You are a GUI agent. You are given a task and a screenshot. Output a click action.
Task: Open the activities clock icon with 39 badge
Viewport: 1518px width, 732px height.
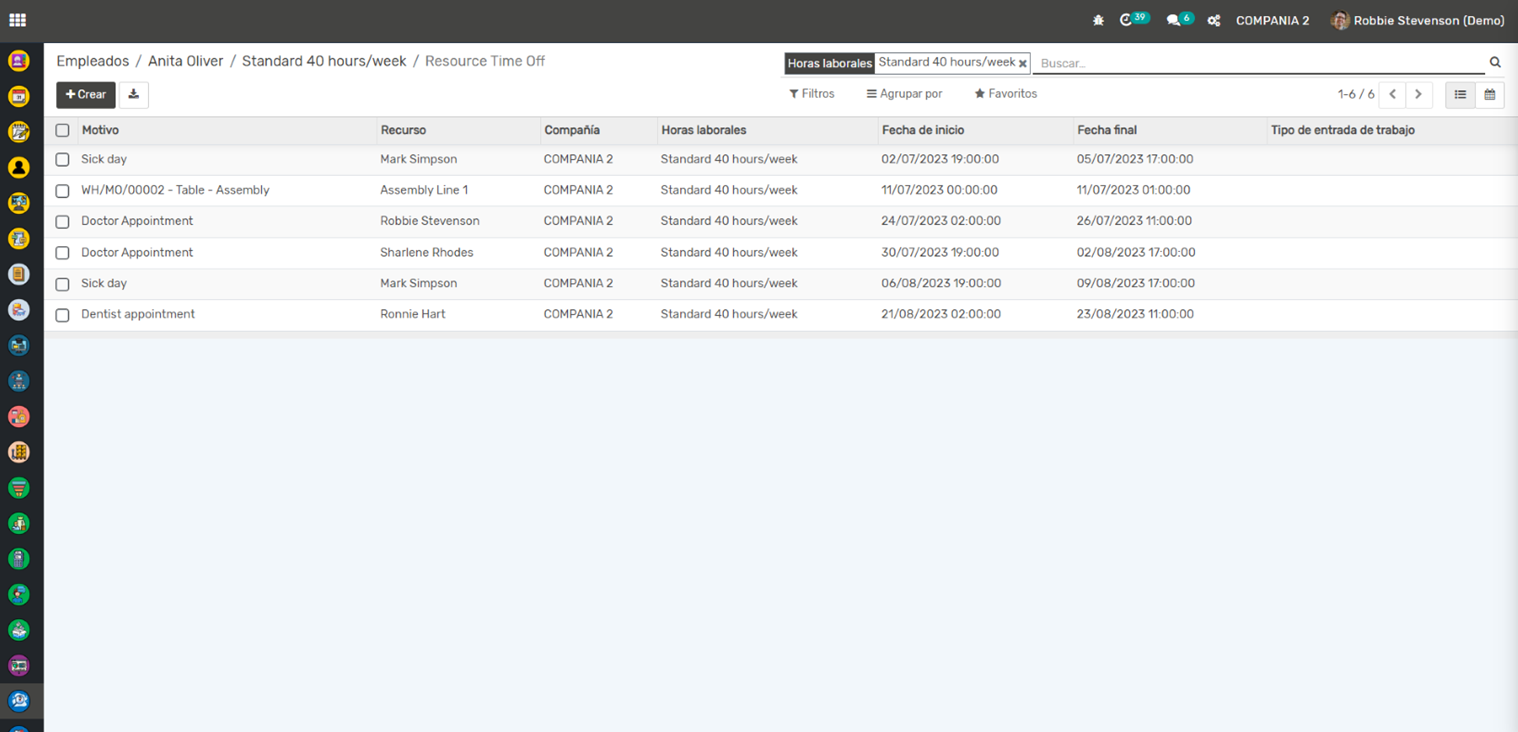point(1127,20)
